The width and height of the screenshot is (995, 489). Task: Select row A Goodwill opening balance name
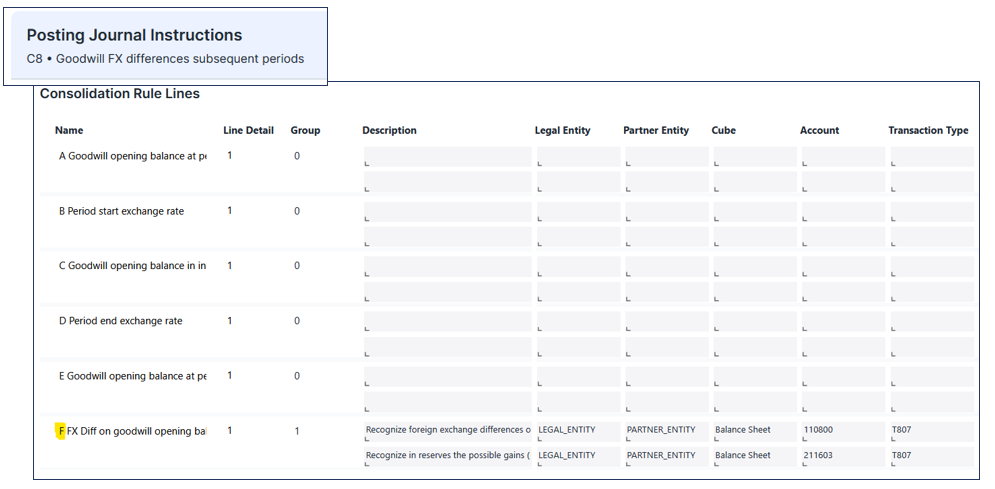(x=132, y=156)
